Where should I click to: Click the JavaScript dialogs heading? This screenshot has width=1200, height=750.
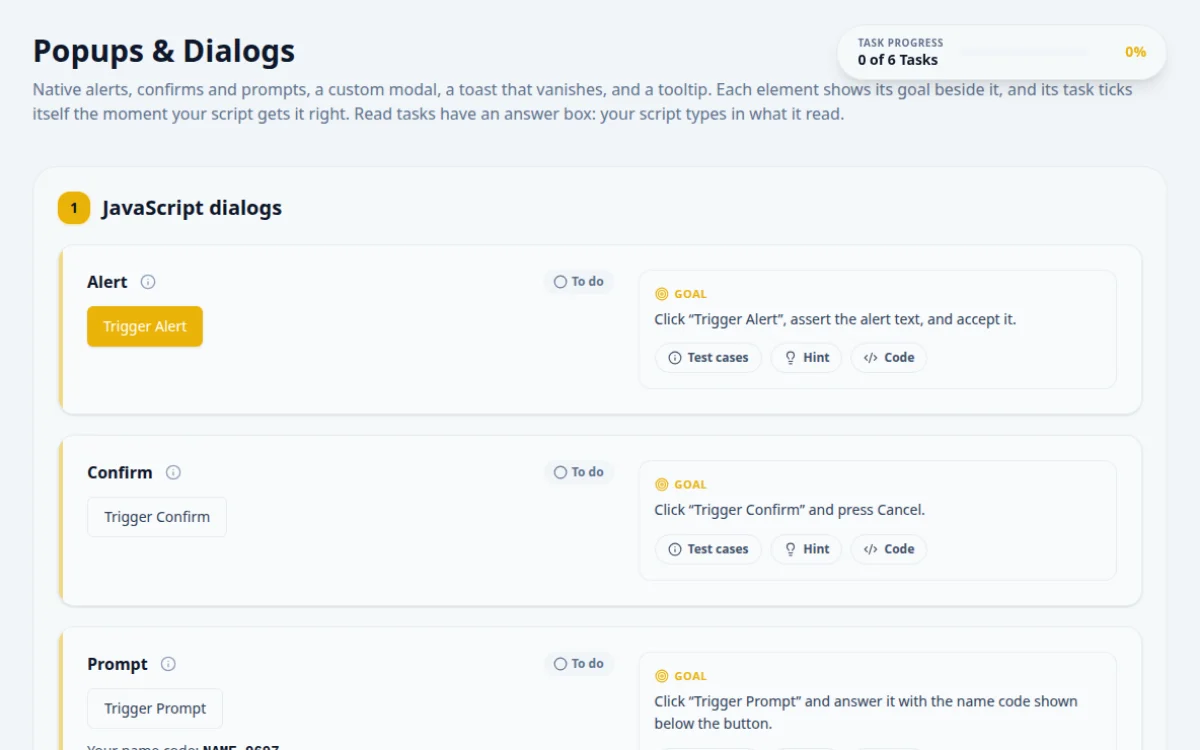click(192, 208)
